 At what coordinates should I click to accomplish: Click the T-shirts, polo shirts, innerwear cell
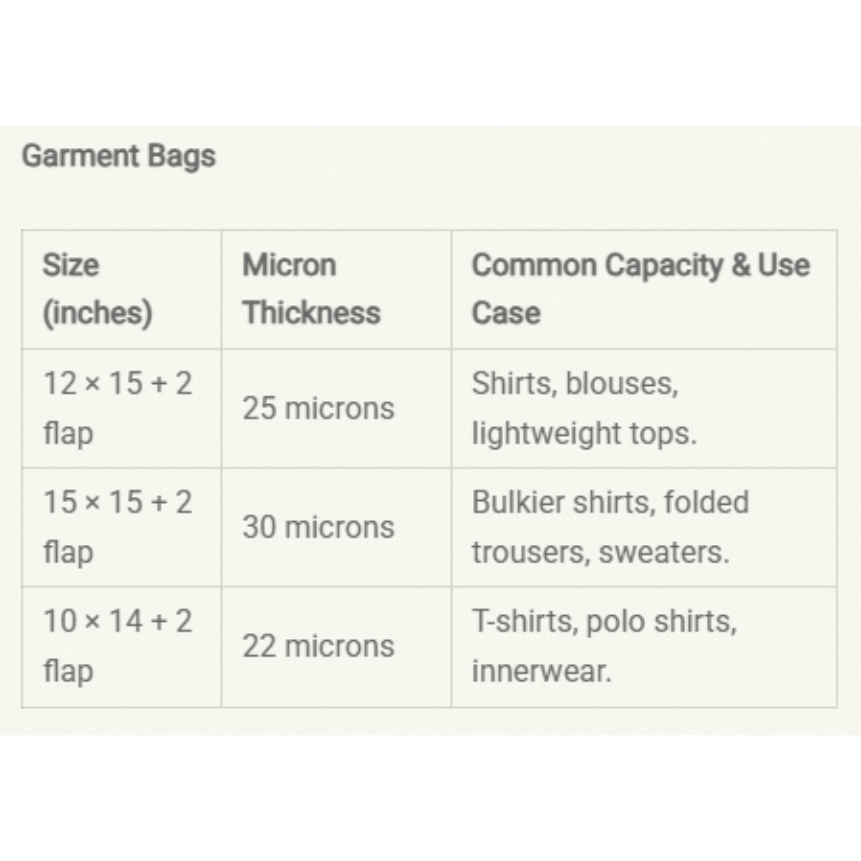[604, 646]
